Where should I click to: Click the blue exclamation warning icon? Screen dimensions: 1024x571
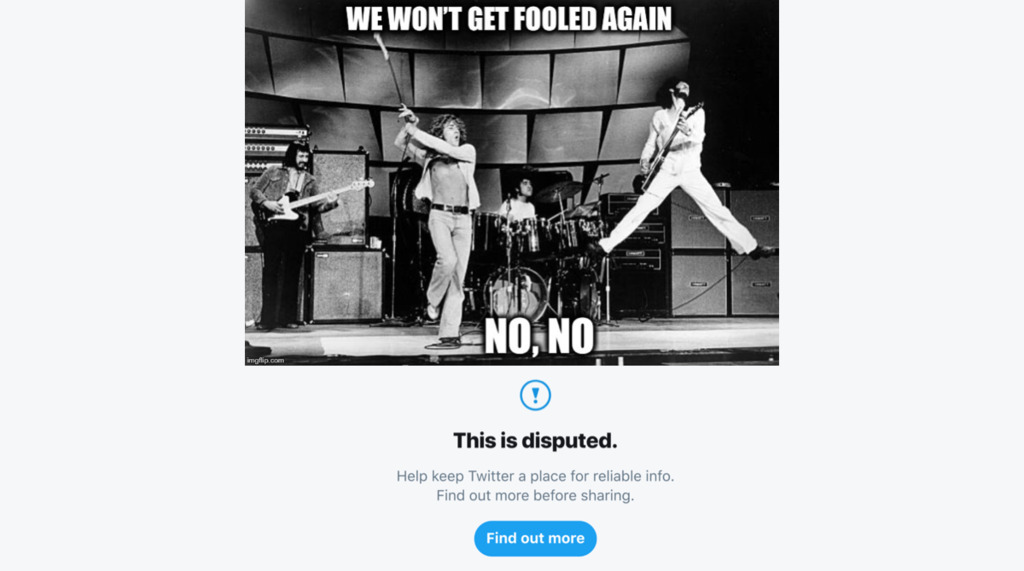tap(535, 395)
